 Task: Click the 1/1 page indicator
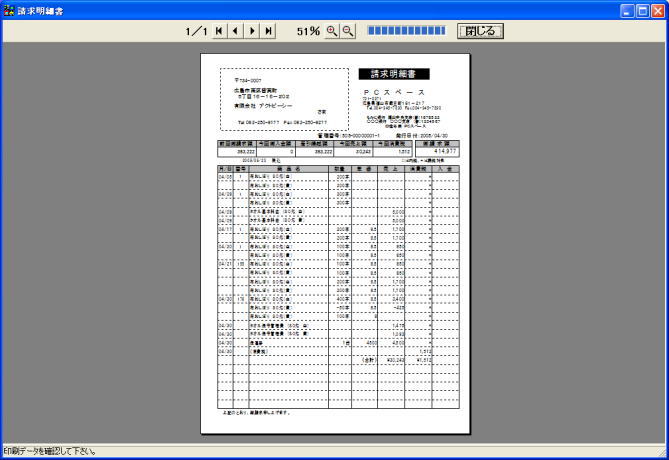[196, 31]
